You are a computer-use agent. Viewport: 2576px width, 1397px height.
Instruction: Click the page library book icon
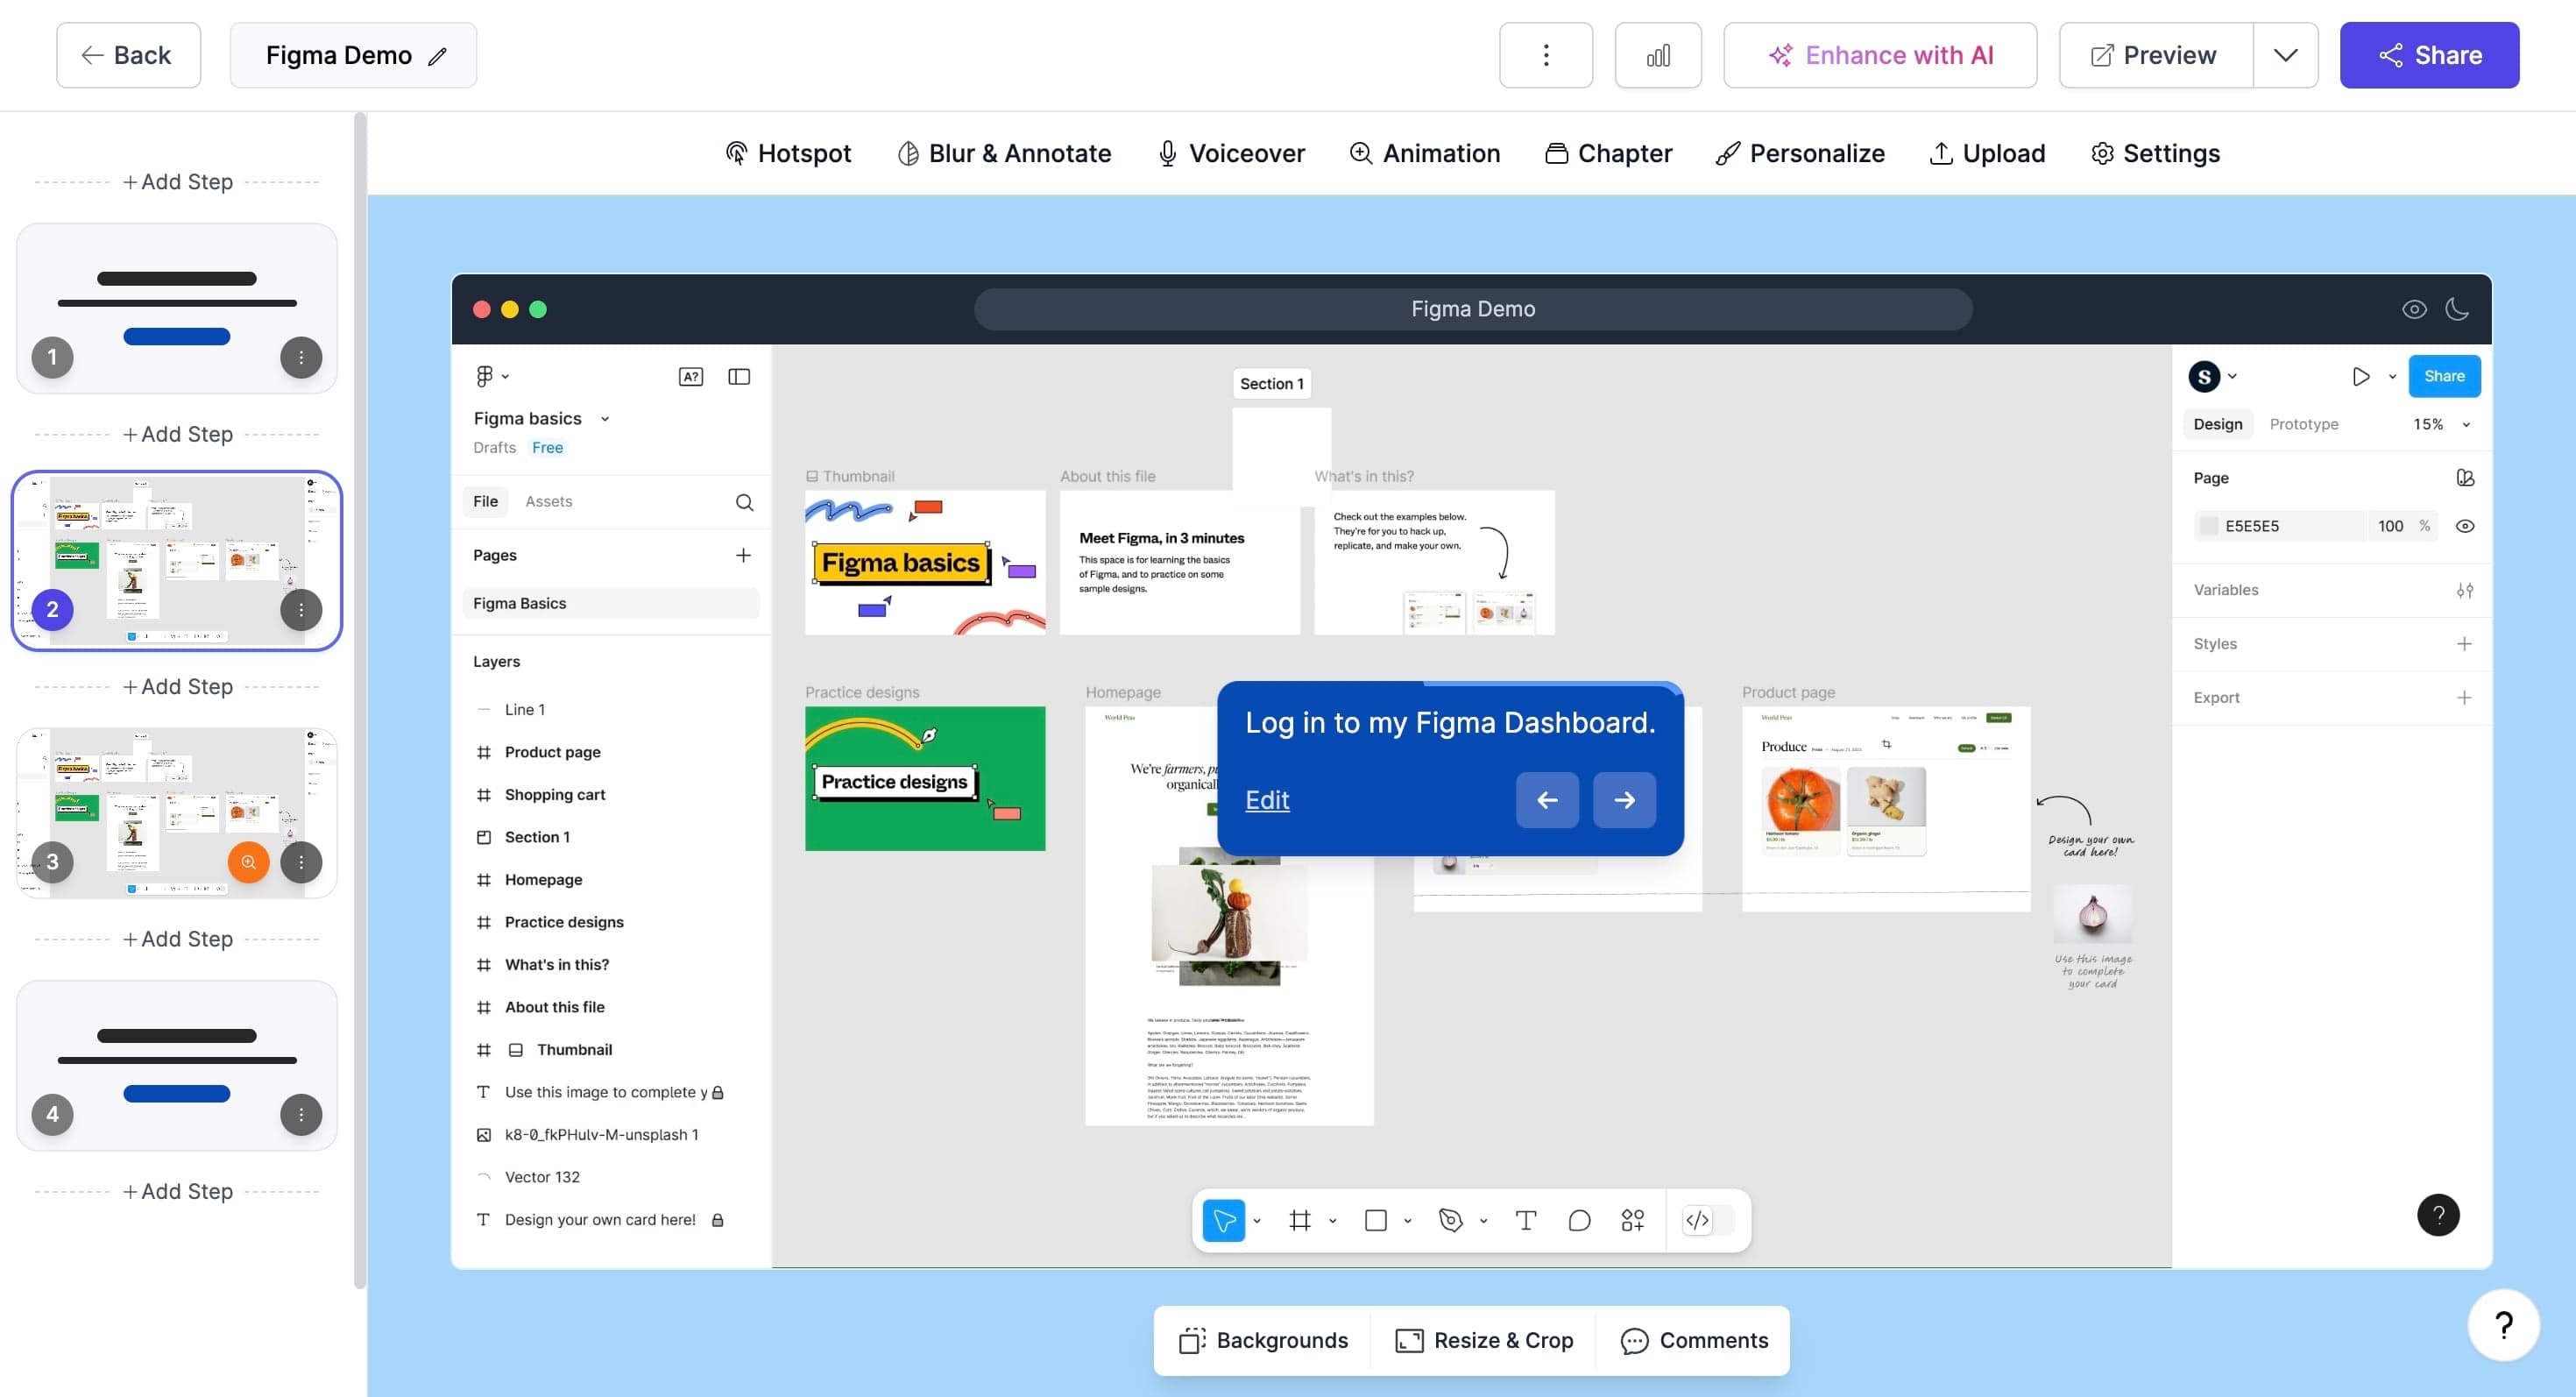tap(2465, 478)
